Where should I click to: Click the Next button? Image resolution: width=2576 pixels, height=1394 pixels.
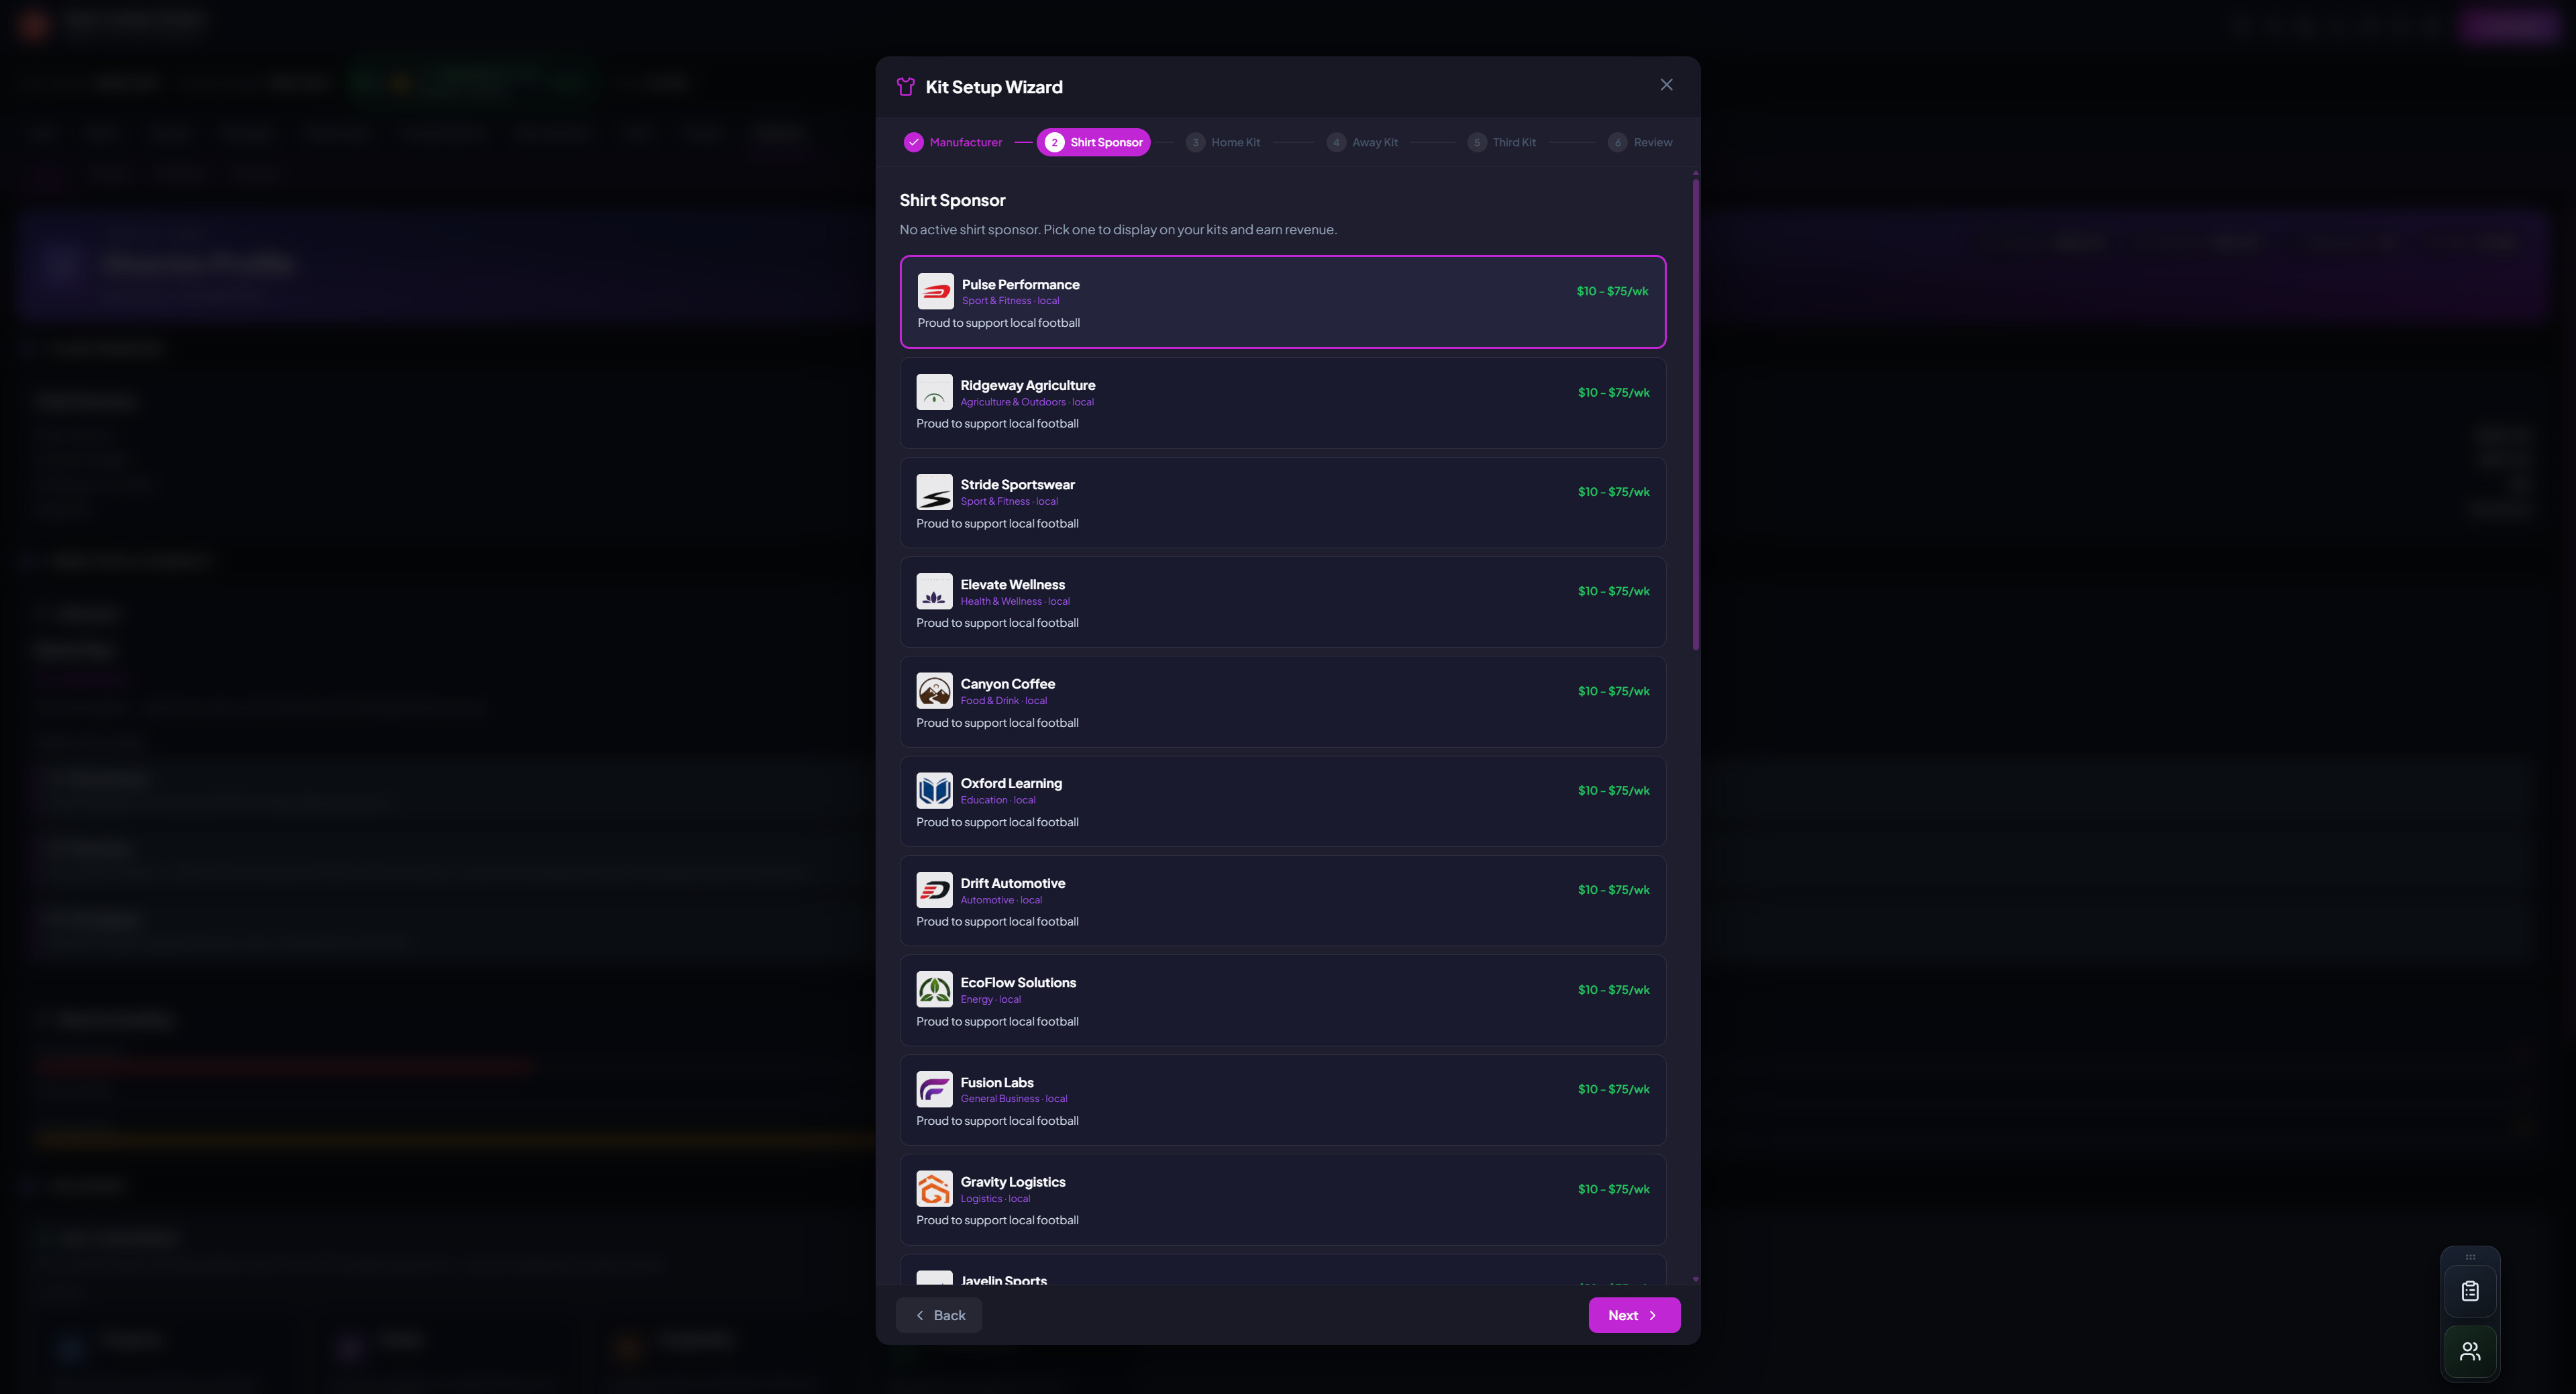(x=1634, y=1315)
